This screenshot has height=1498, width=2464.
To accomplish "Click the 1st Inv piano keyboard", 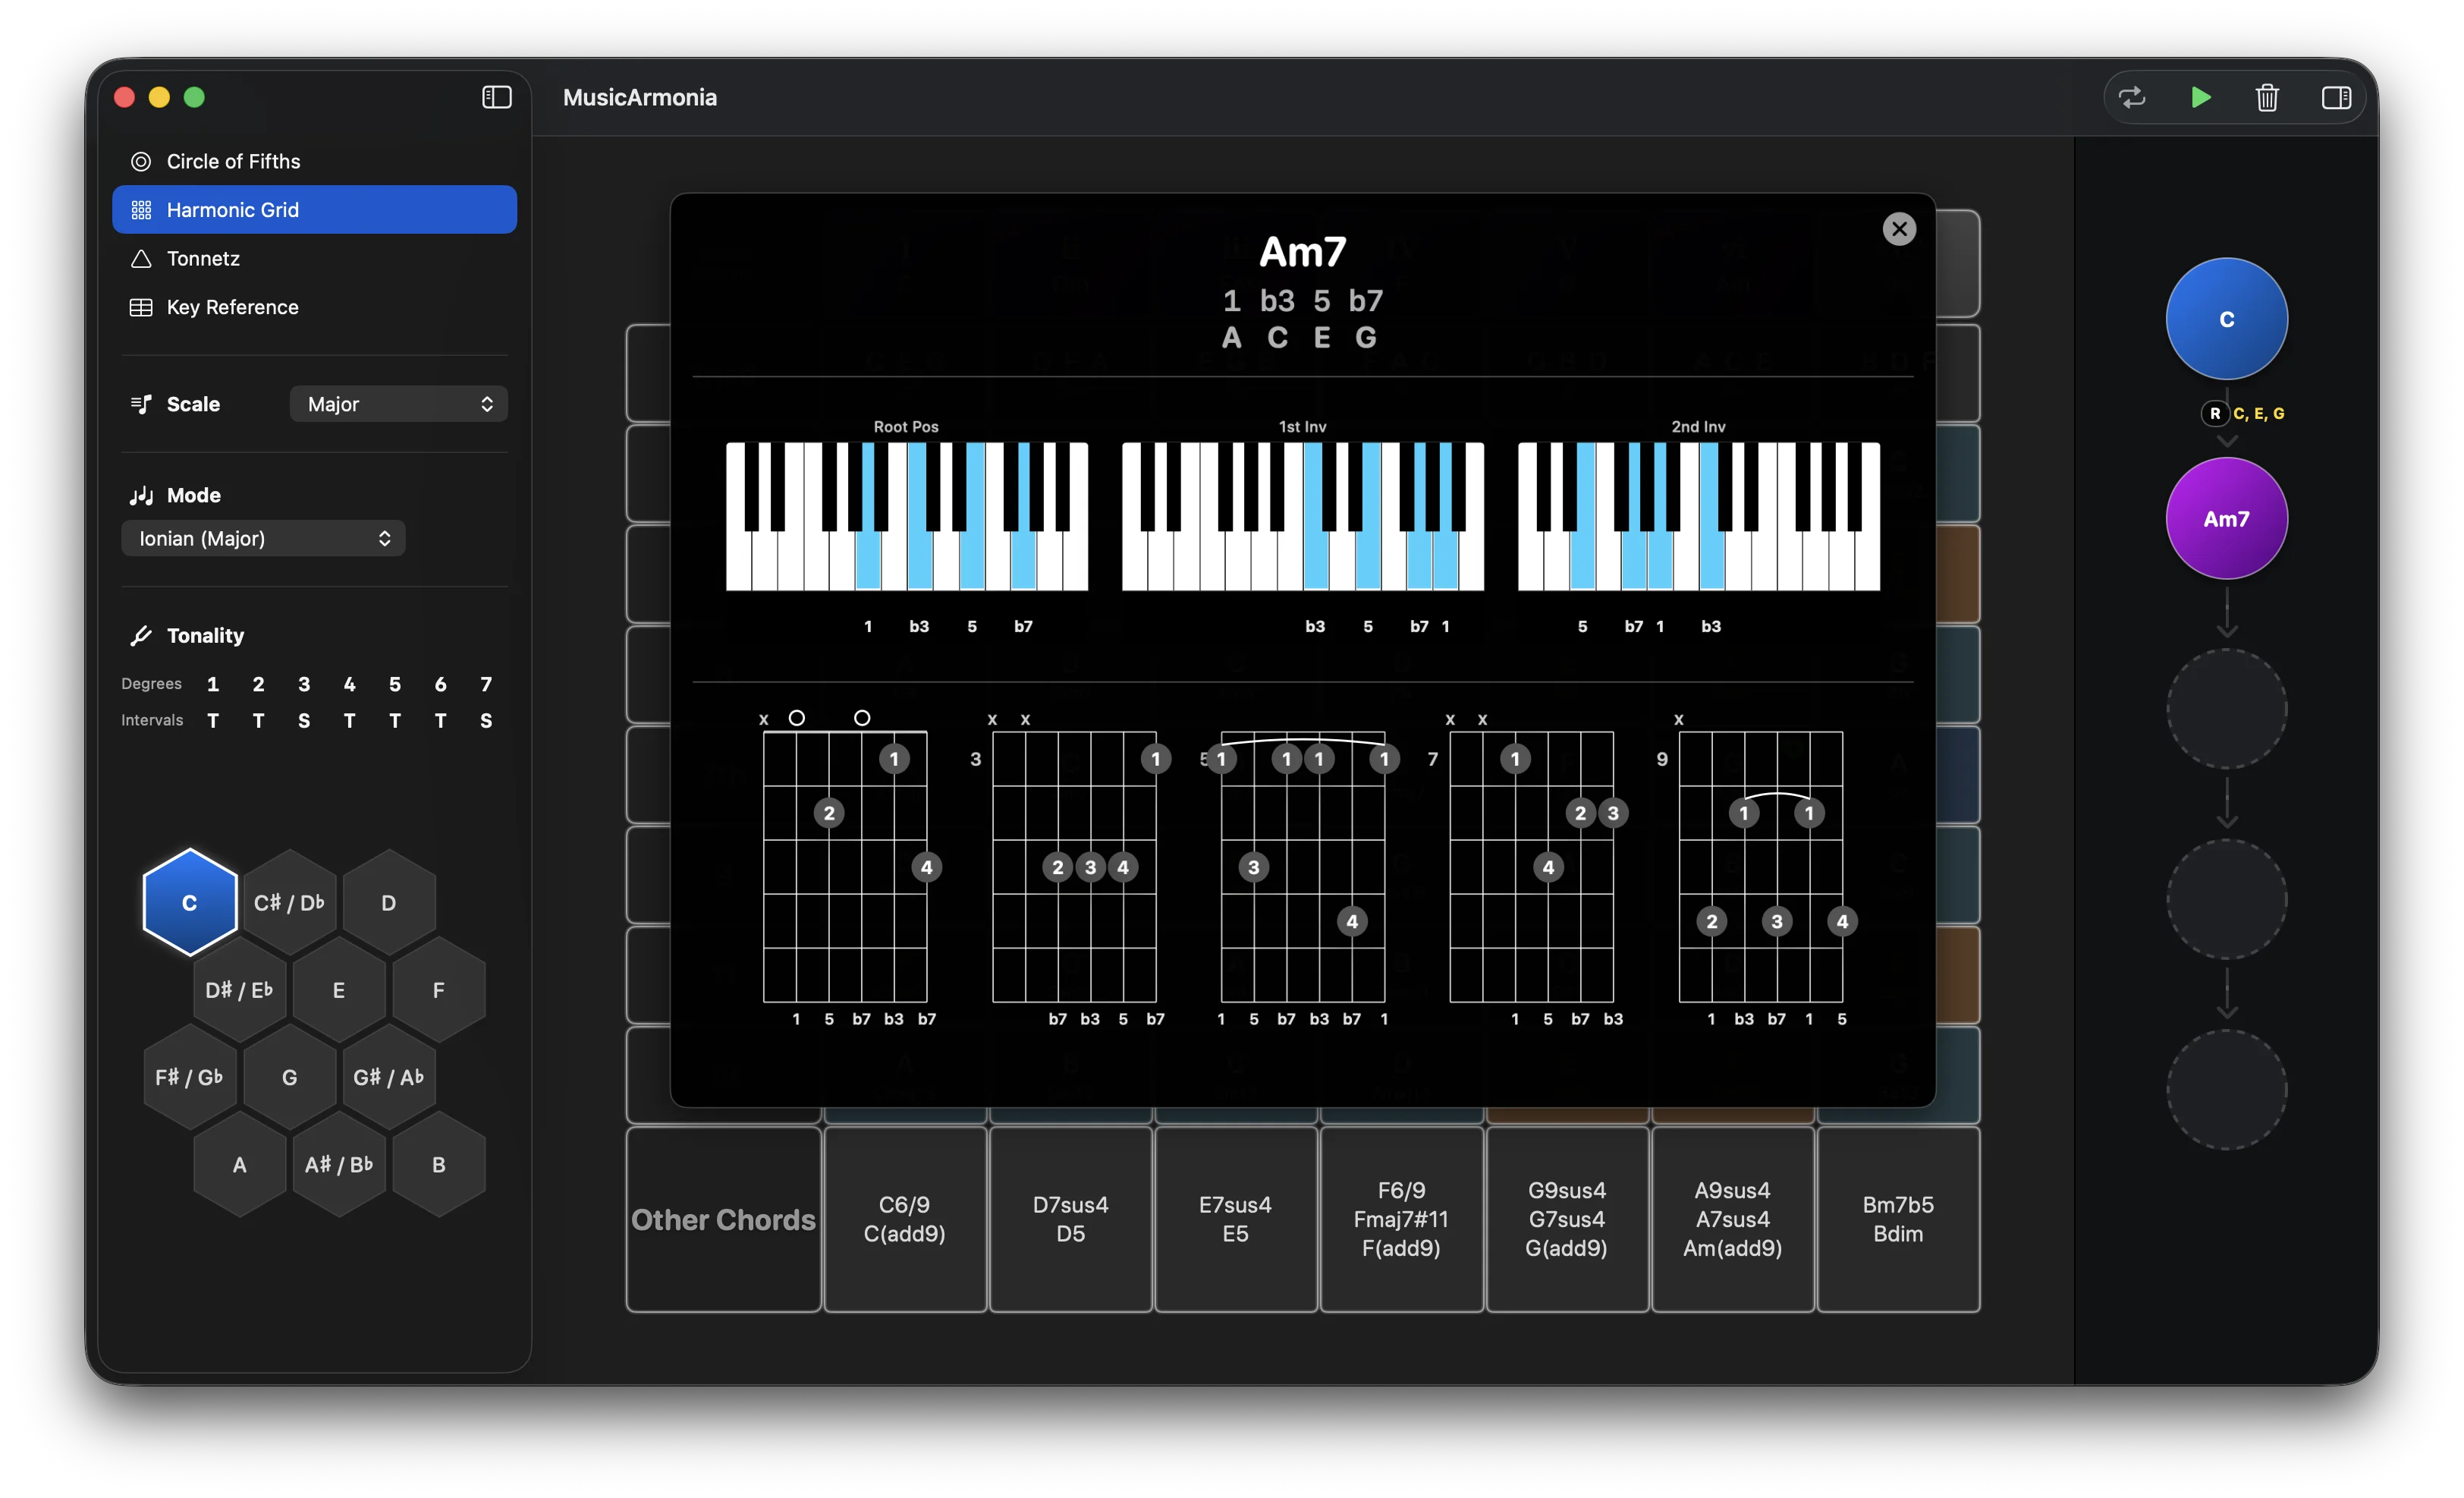I will pos(1302,516).
